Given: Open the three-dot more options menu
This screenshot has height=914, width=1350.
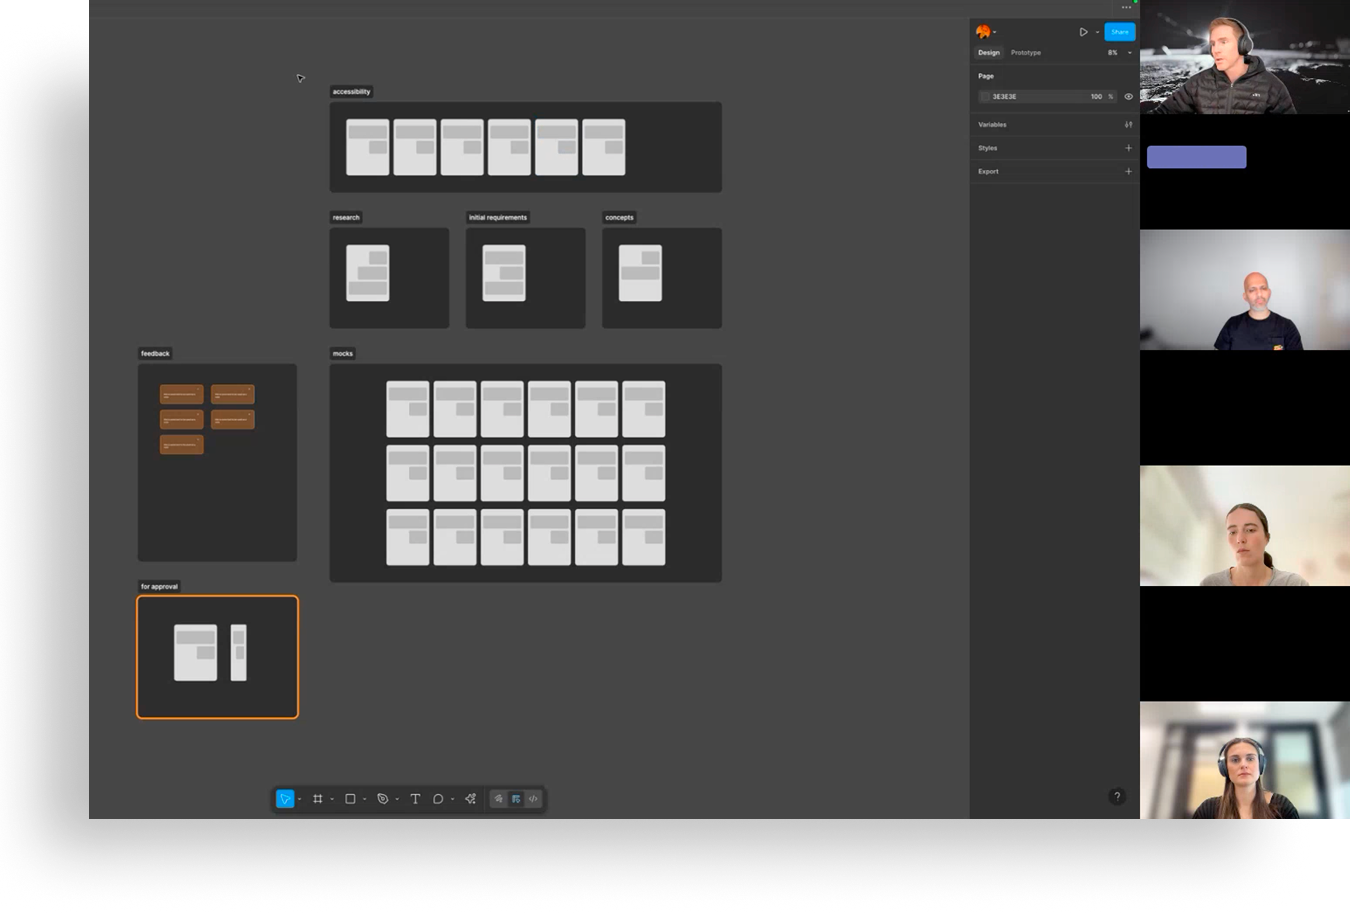Looking at the screenshot, I should (x=1126, y=8).
